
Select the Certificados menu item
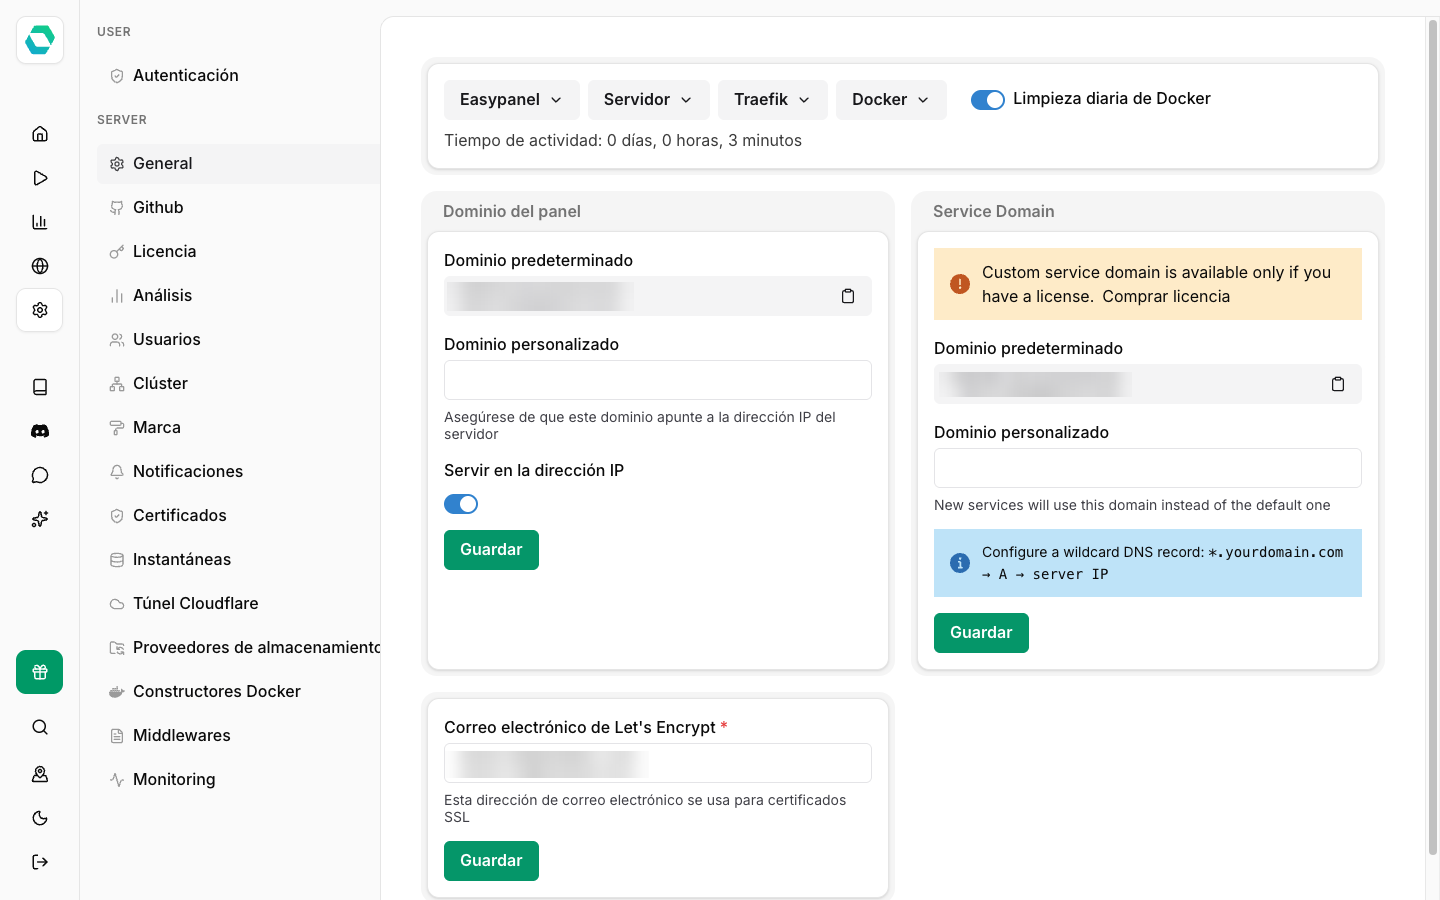(238, 516)
